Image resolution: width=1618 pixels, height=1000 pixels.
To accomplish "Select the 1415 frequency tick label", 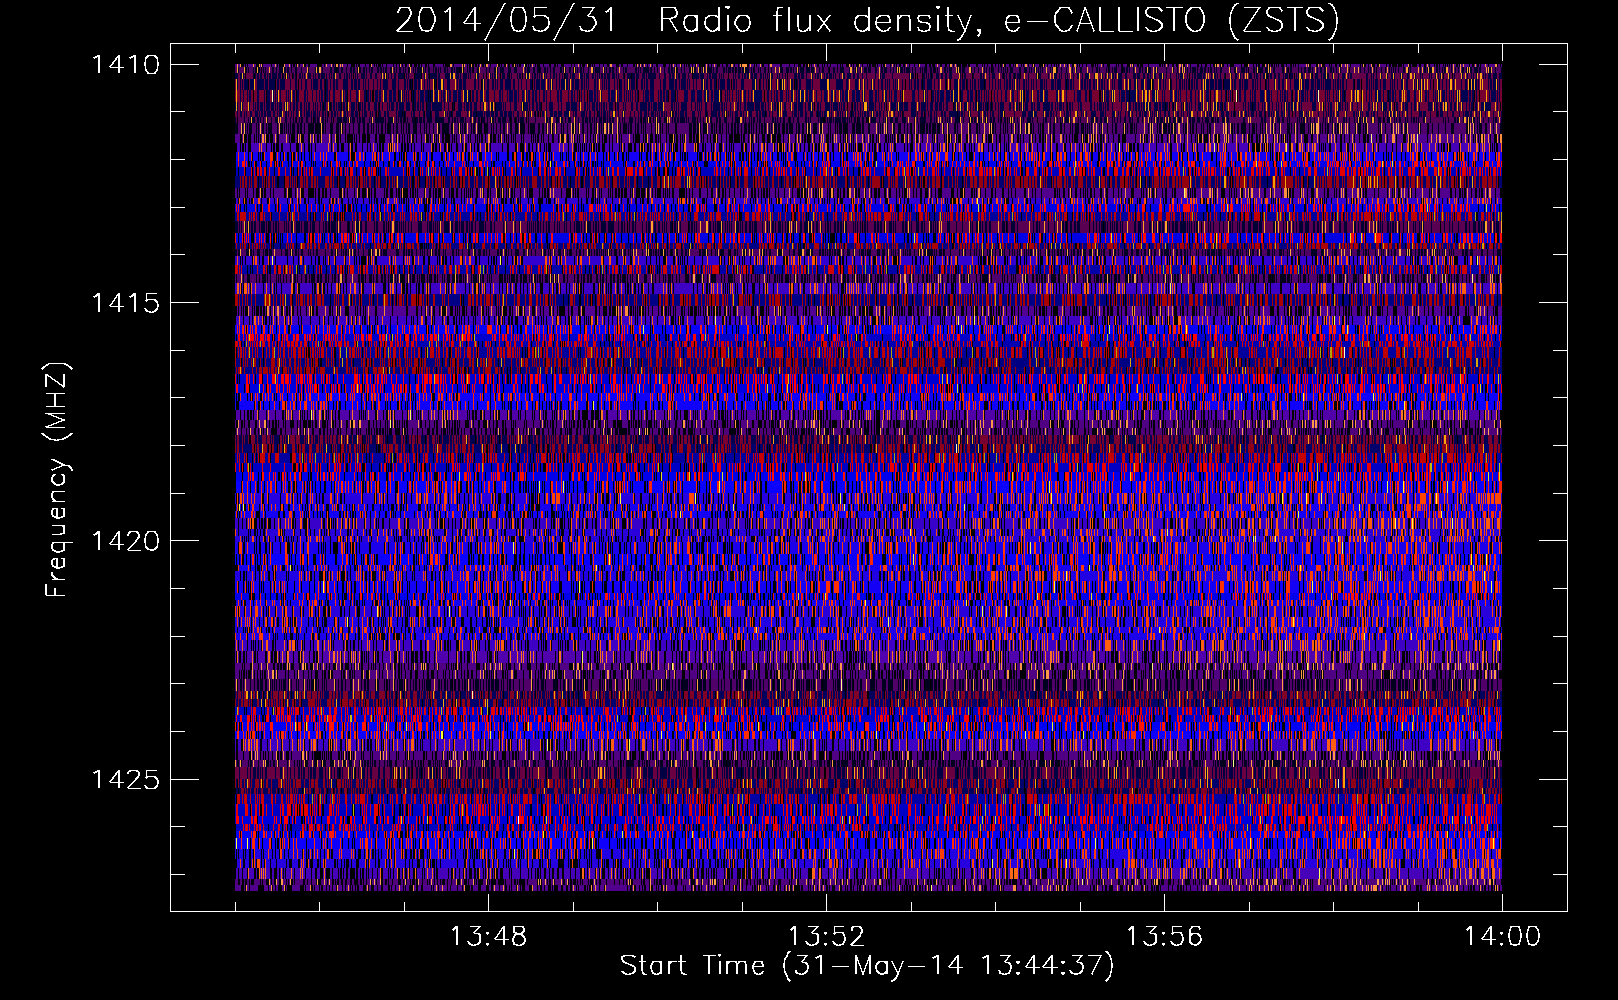I will 125,303.
